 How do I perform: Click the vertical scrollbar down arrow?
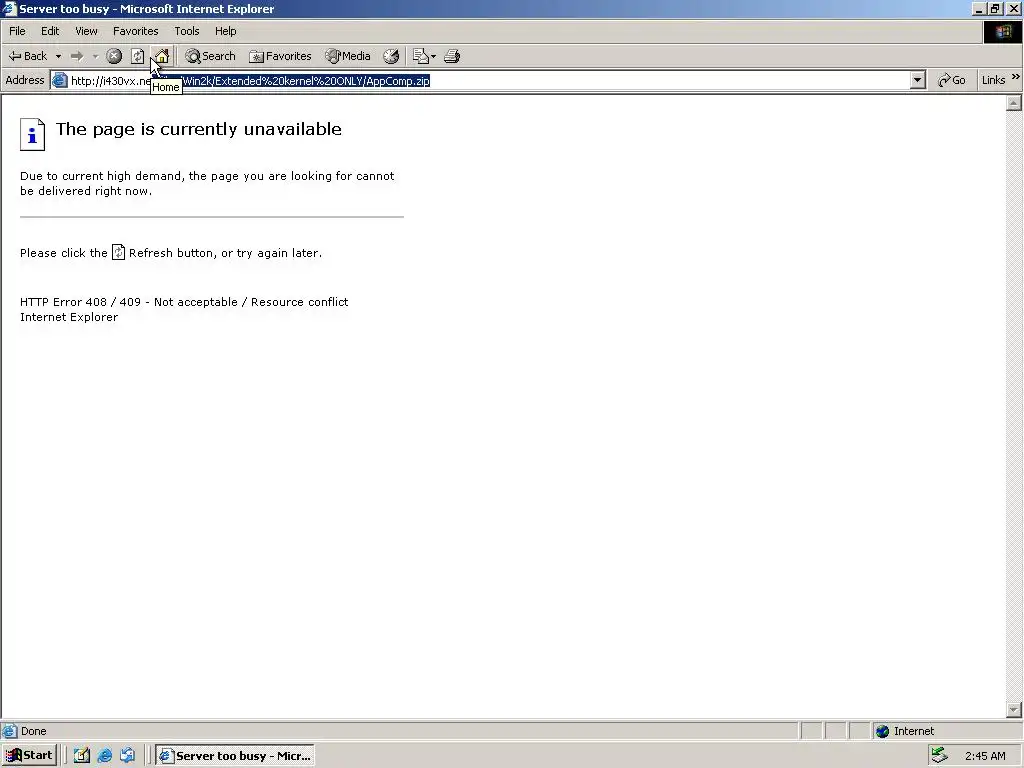pyautogui.click(x=1014, y=709)
